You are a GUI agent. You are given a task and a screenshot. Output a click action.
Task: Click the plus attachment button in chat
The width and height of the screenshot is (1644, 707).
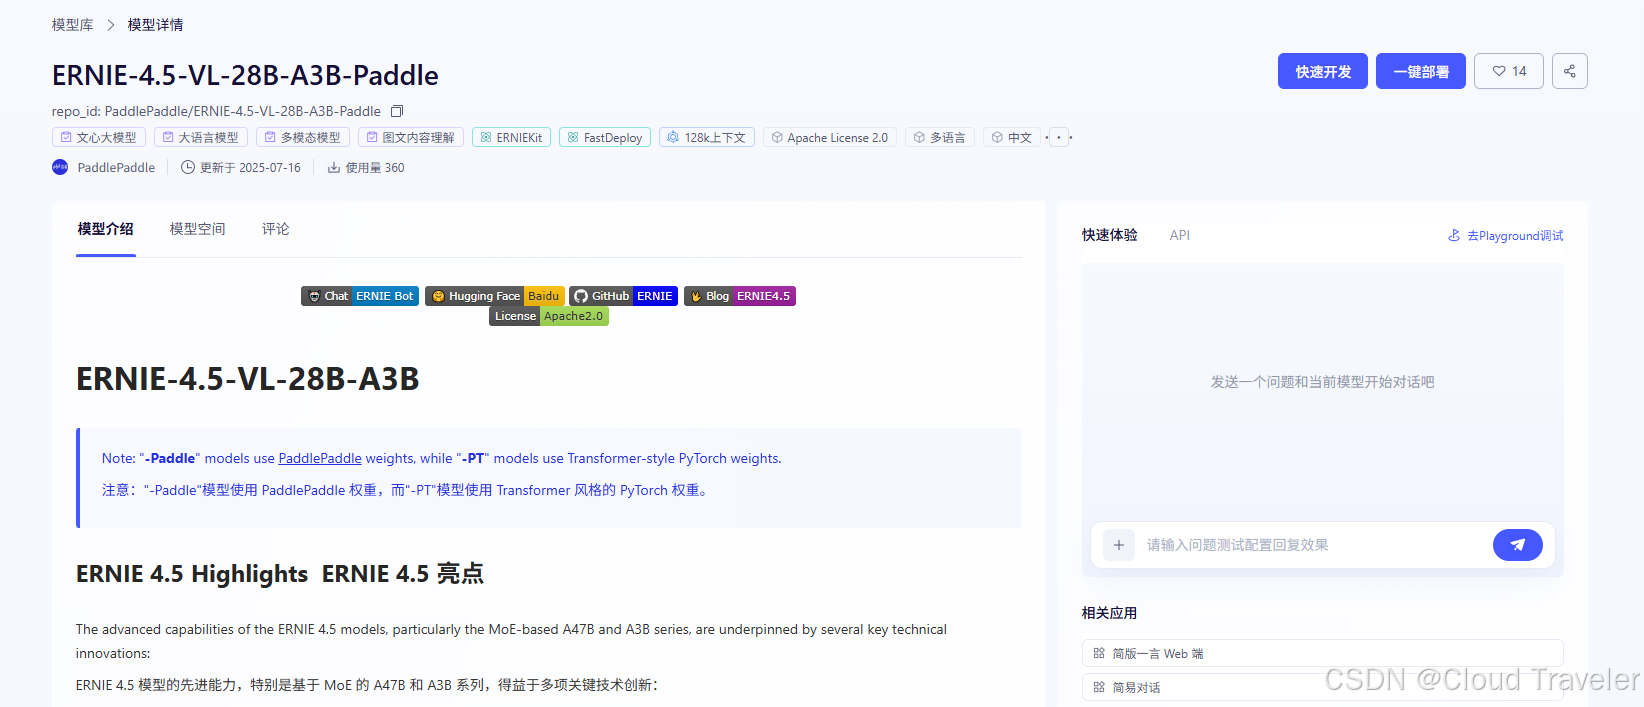[x=1119, y=545]
